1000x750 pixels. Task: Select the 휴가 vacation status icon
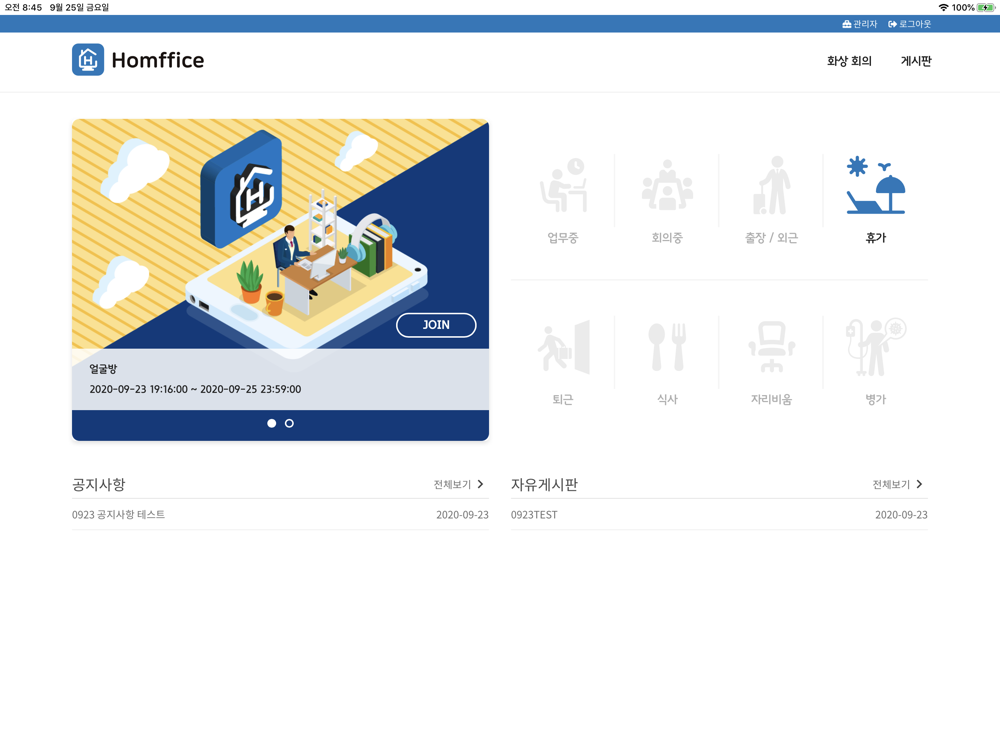coord(876,185)
